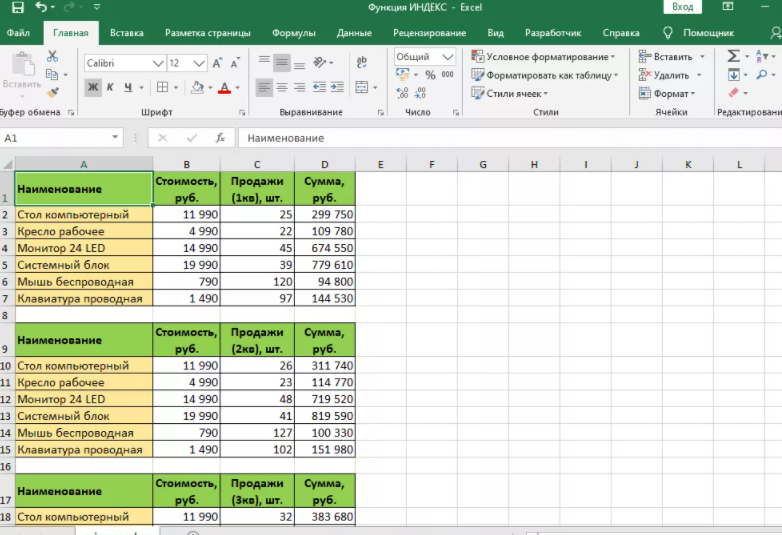
Task: Align text to the bottom of the cell
Action: coord(299,65)
